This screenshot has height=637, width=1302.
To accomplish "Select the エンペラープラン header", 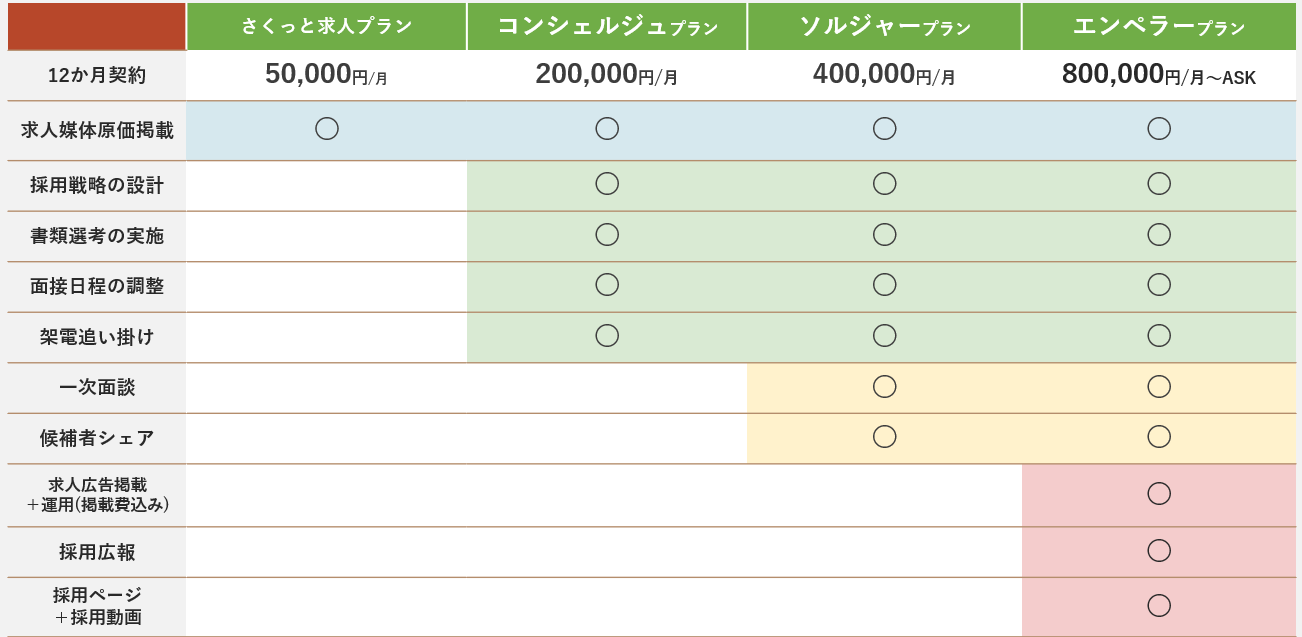I will [1159, 26].
